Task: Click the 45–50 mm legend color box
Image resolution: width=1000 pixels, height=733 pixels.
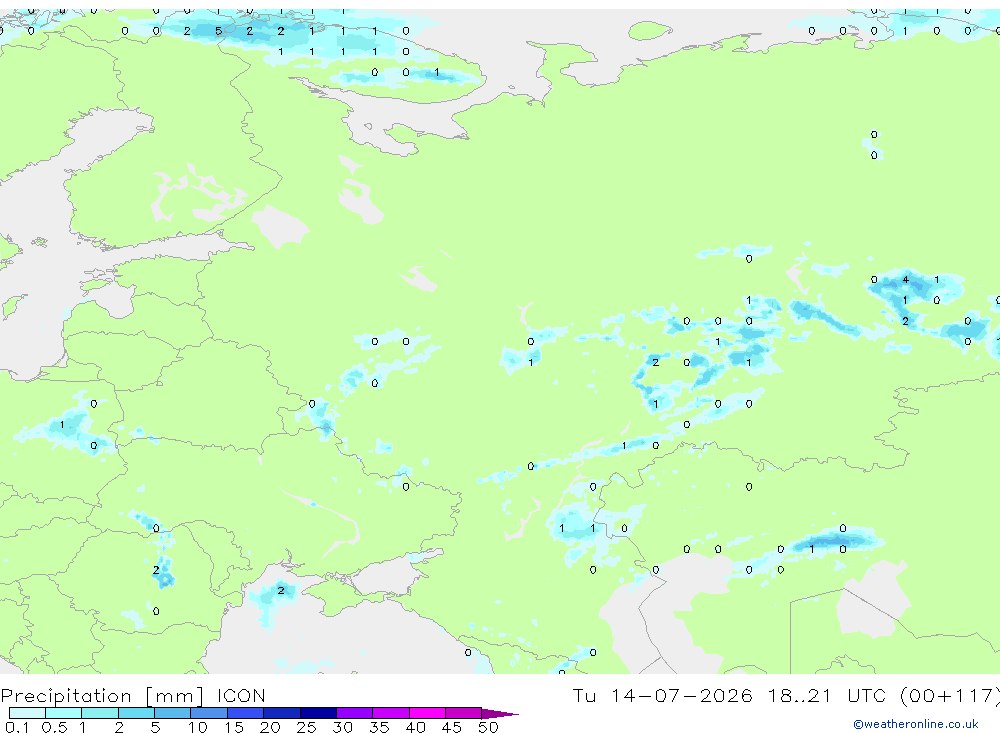Action: tap(464, 713)
